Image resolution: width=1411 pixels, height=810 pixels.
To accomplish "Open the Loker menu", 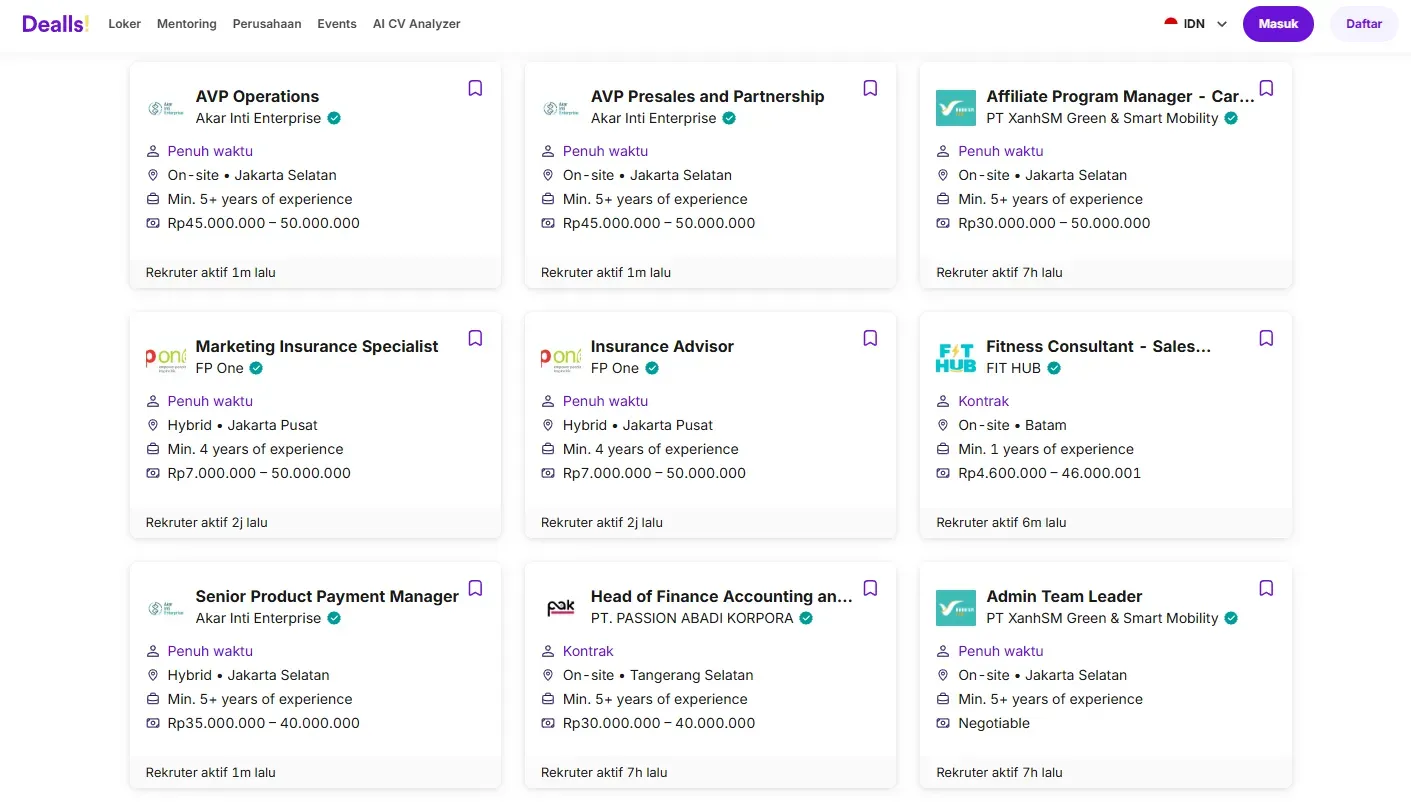I will tap(124, 24).
